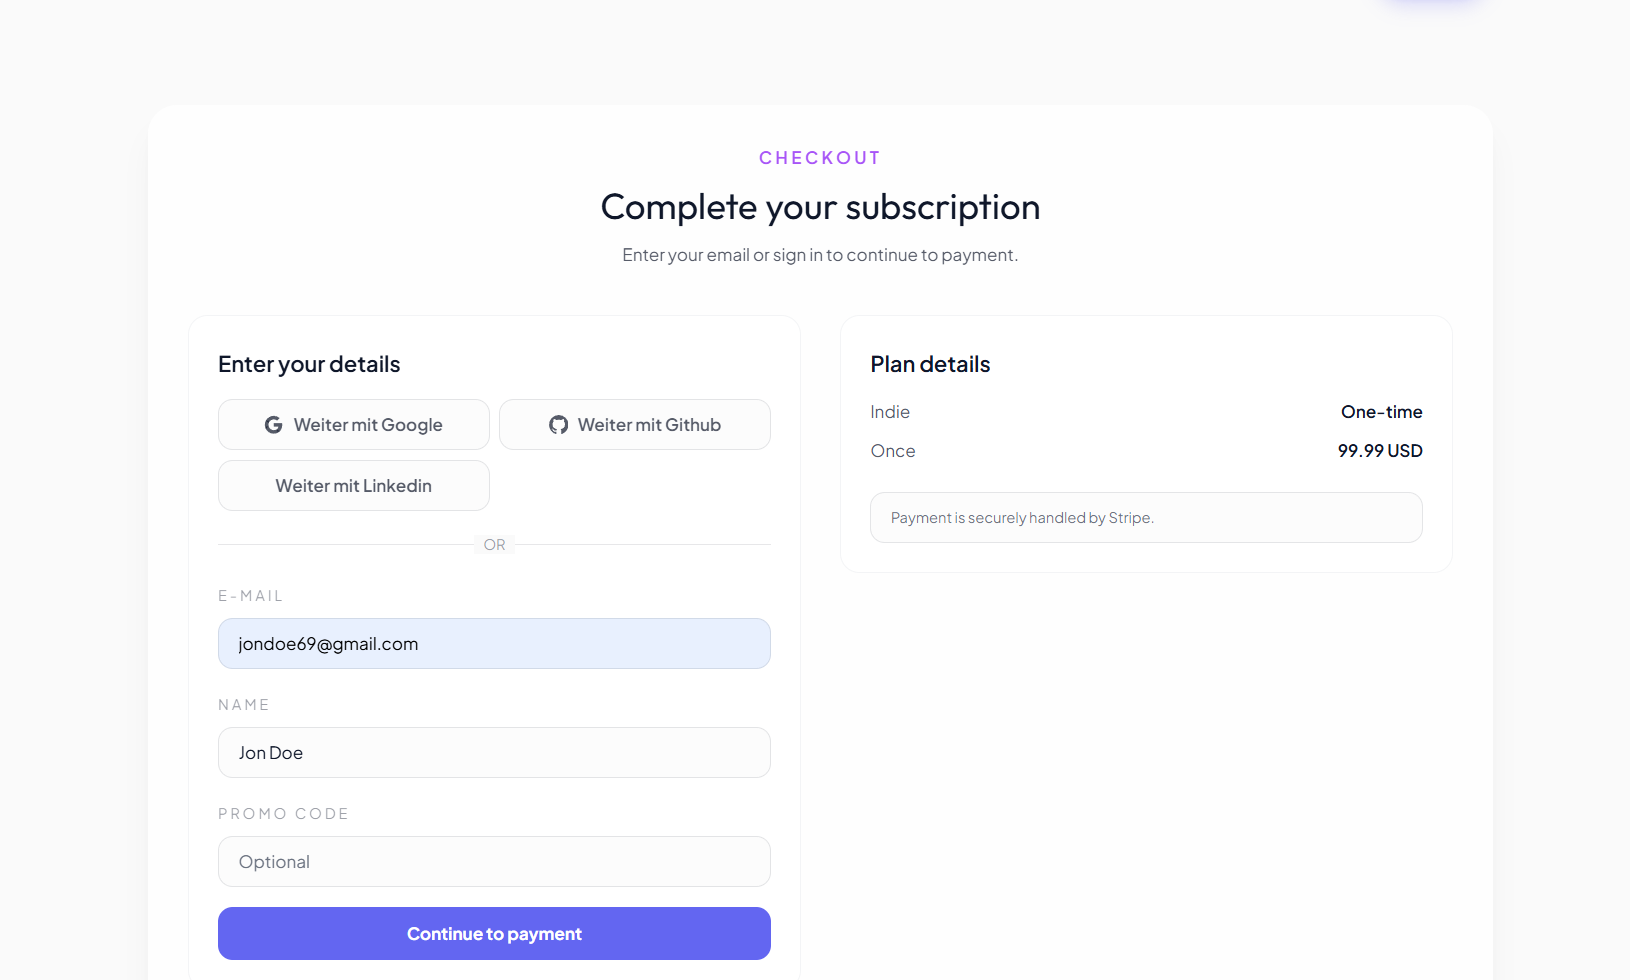The height and width of the screenshot is (980, 1630).
Task: Click the 'Indie' plan name
Action: (889, 411)
